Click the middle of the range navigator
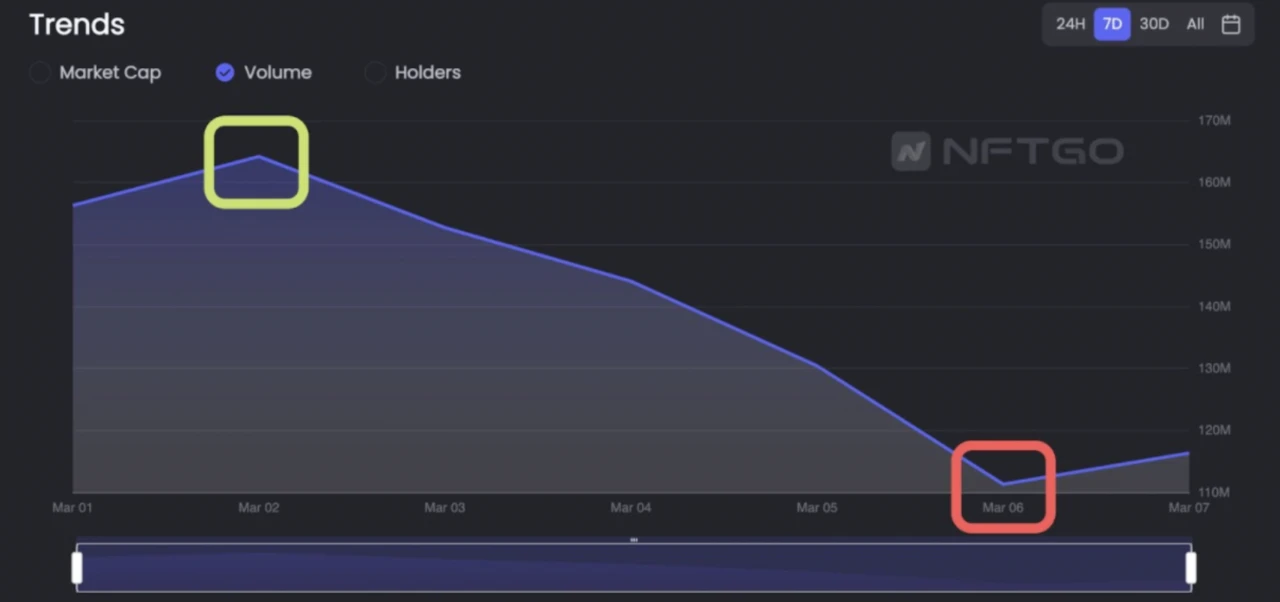Viewport: 1280px width, 602px height. [633, 568]
